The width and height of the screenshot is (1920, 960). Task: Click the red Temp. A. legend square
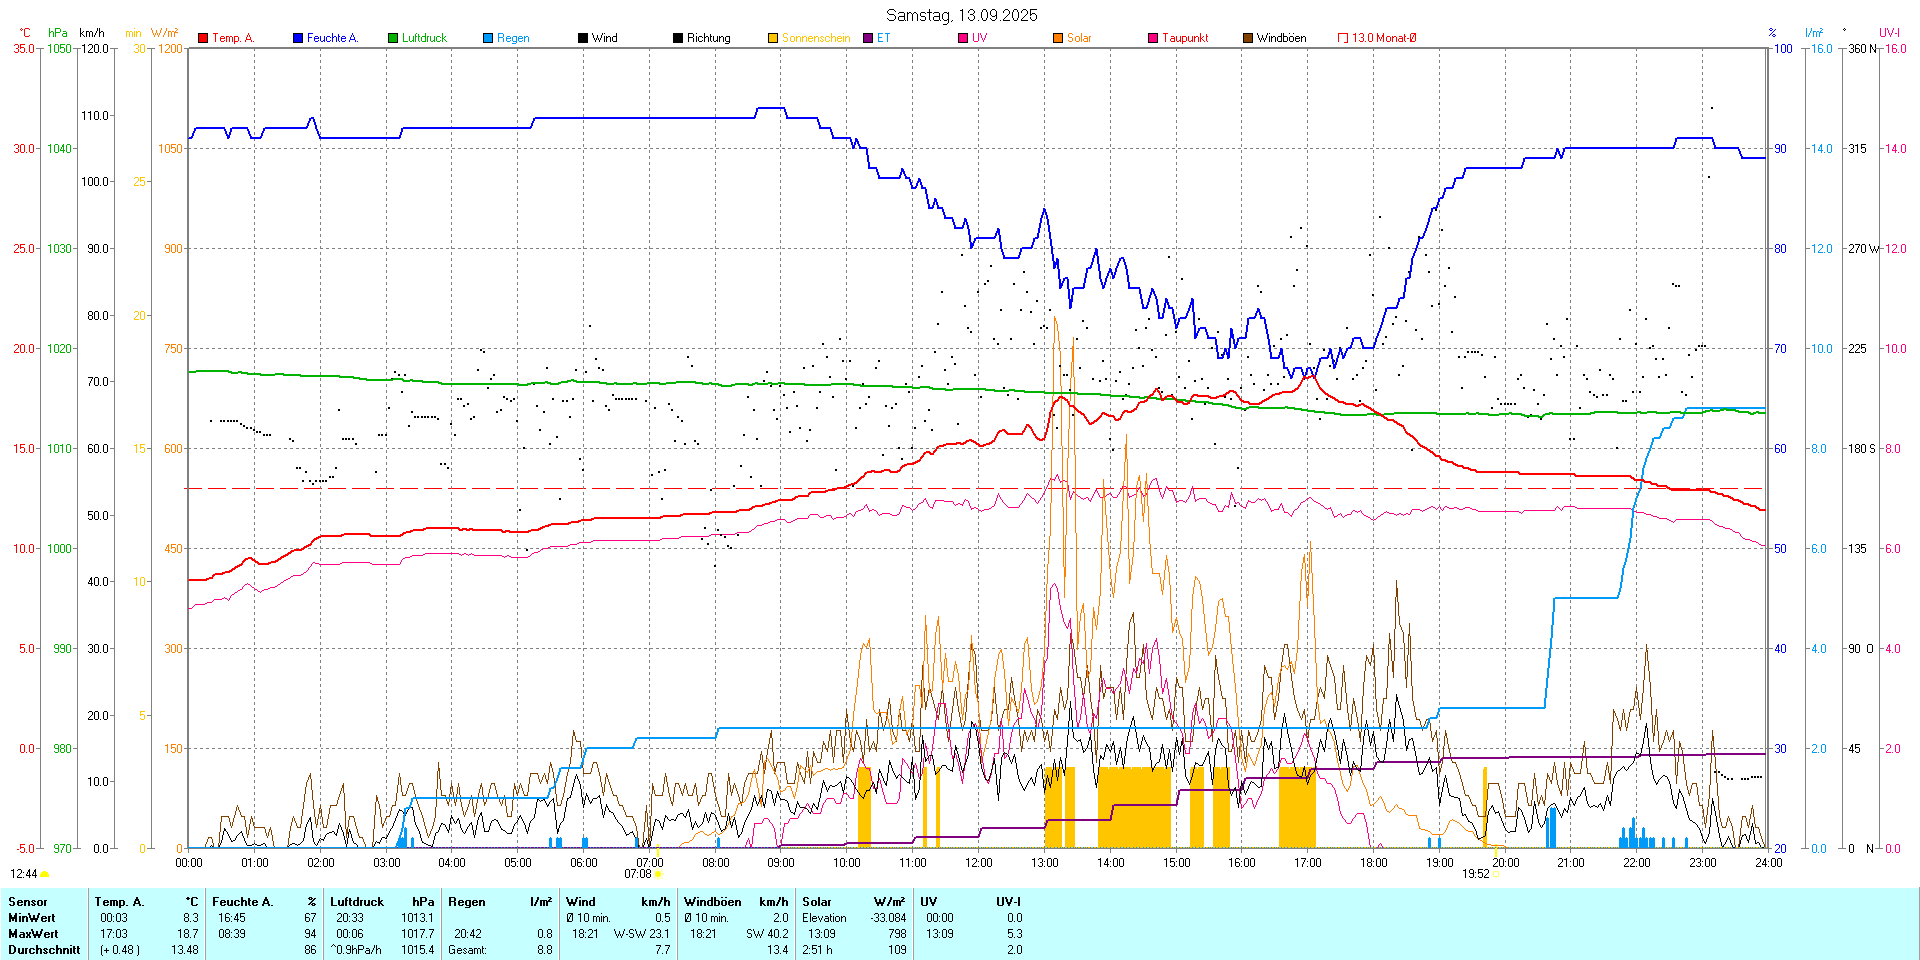coord(203,38)
